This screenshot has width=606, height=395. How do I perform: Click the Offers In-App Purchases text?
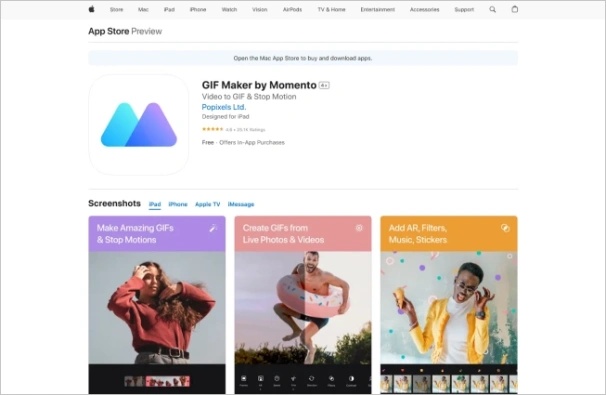pyautogui.click(x=252, y=142)
